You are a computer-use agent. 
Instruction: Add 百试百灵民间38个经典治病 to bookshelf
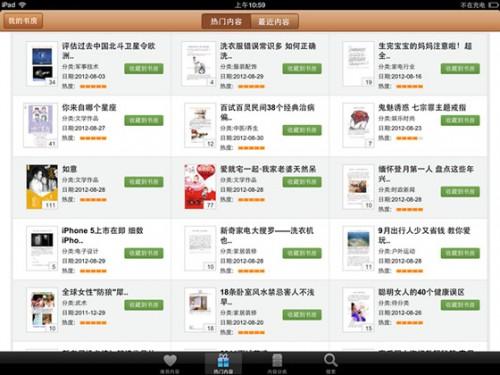(302, 130)
